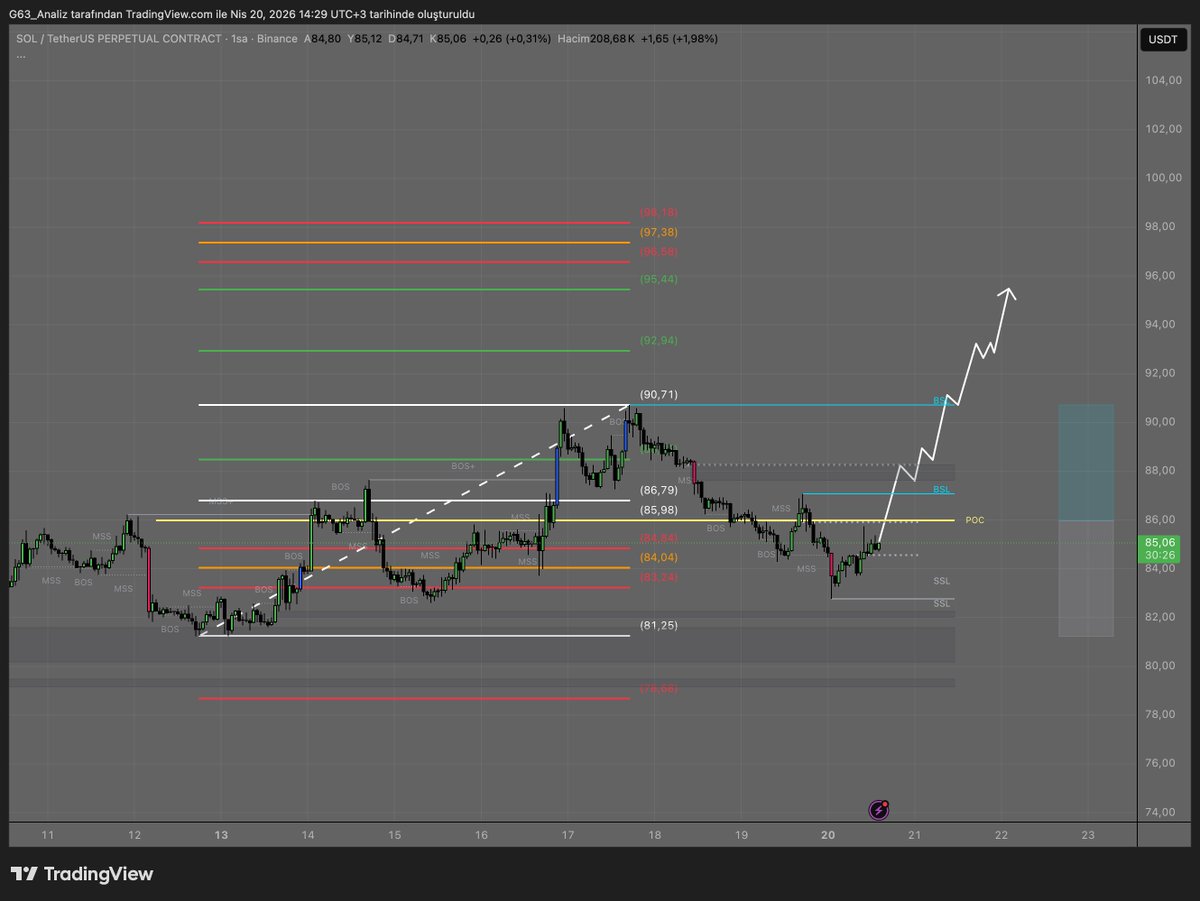The width and height of the screenshot is (1200, 901).
Task: Click date 13 on the time axis
Action: point(221,835)
